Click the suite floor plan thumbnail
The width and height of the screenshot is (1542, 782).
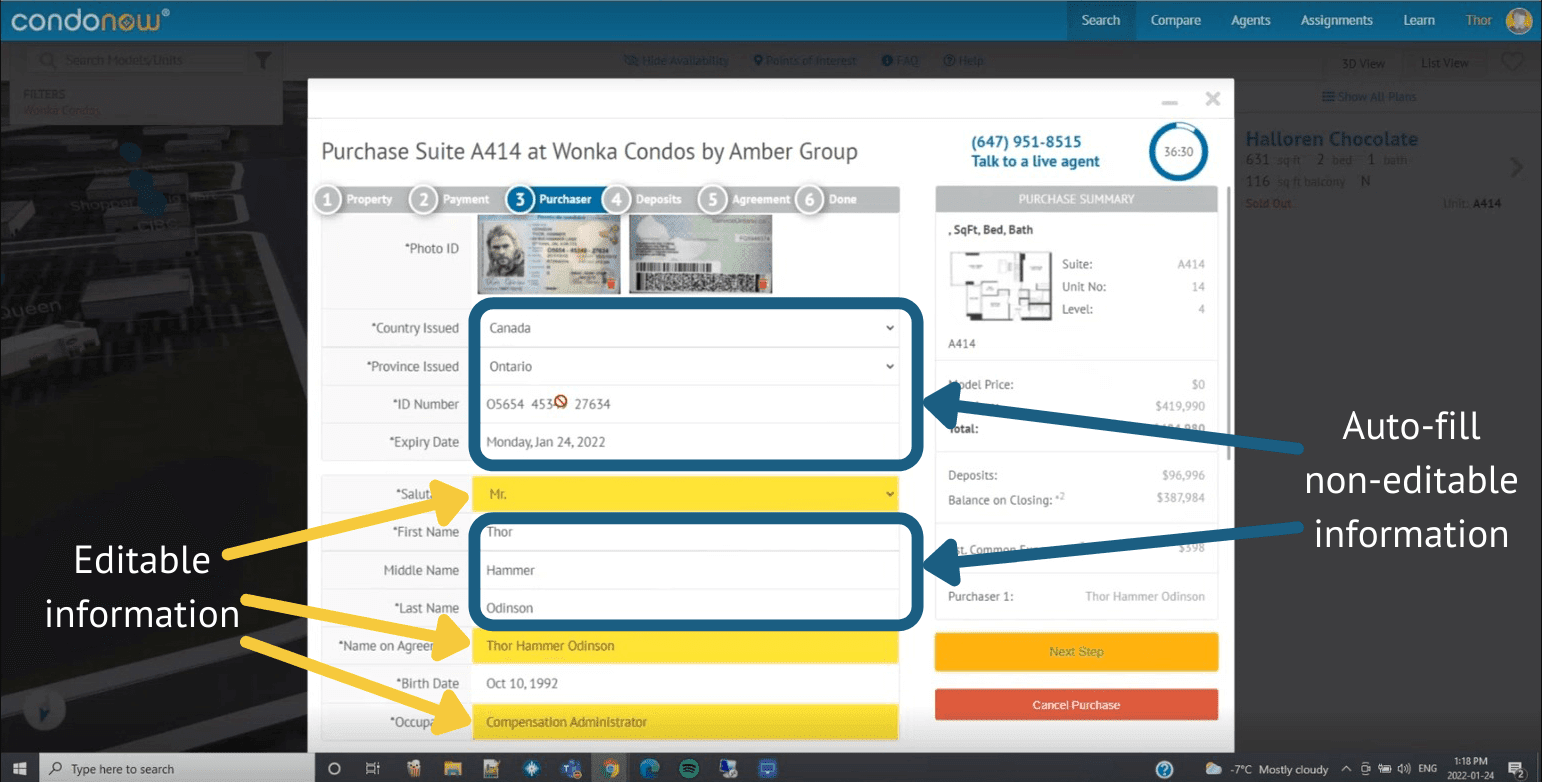coord(1001,285)
